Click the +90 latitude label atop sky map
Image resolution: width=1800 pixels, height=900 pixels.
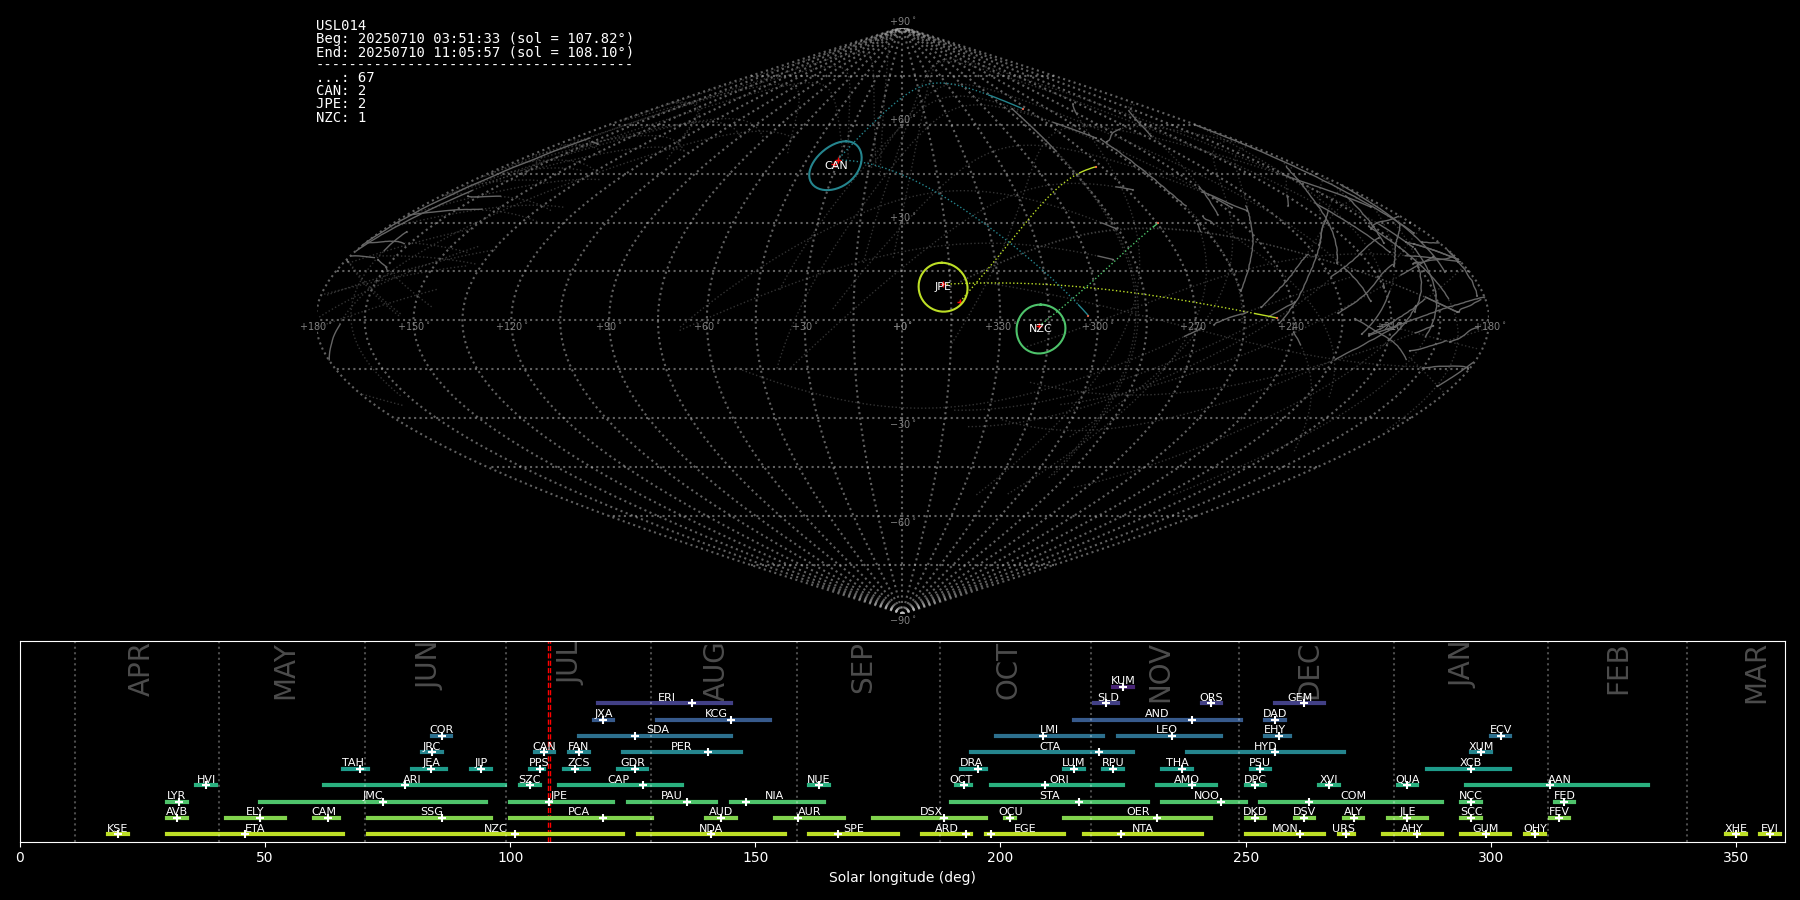902,22
